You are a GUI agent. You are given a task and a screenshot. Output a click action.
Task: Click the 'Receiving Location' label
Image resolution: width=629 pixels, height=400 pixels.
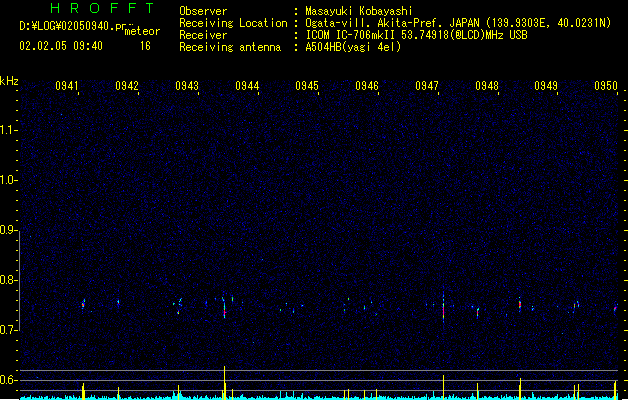click(233, 23)
